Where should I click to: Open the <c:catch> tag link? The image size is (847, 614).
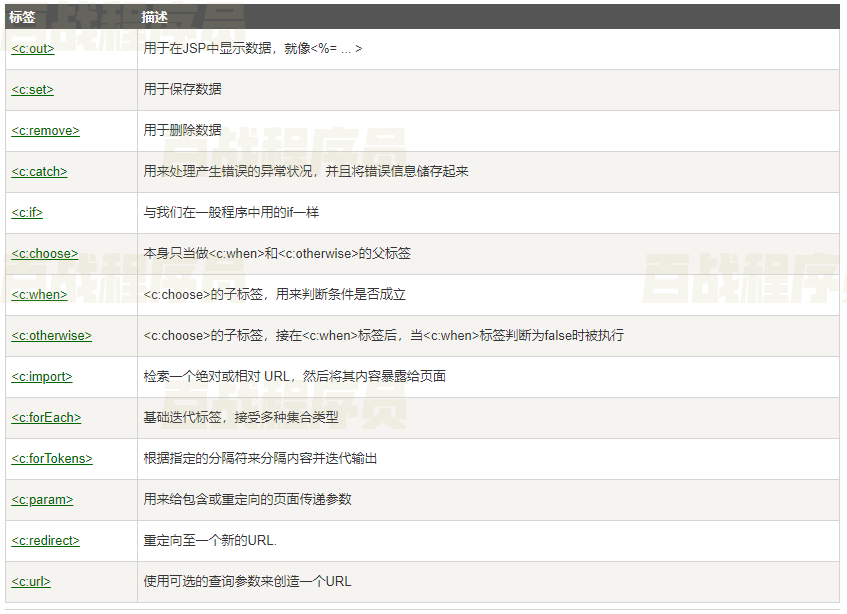point(38,171)
